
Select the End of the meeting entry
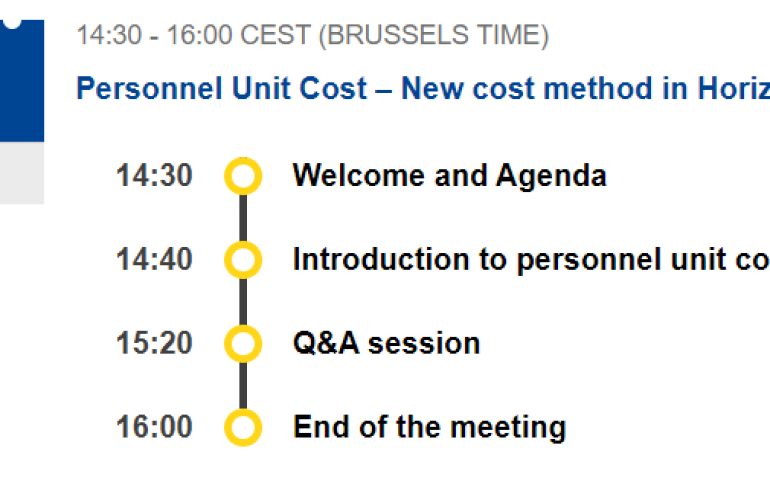(429, 428)
